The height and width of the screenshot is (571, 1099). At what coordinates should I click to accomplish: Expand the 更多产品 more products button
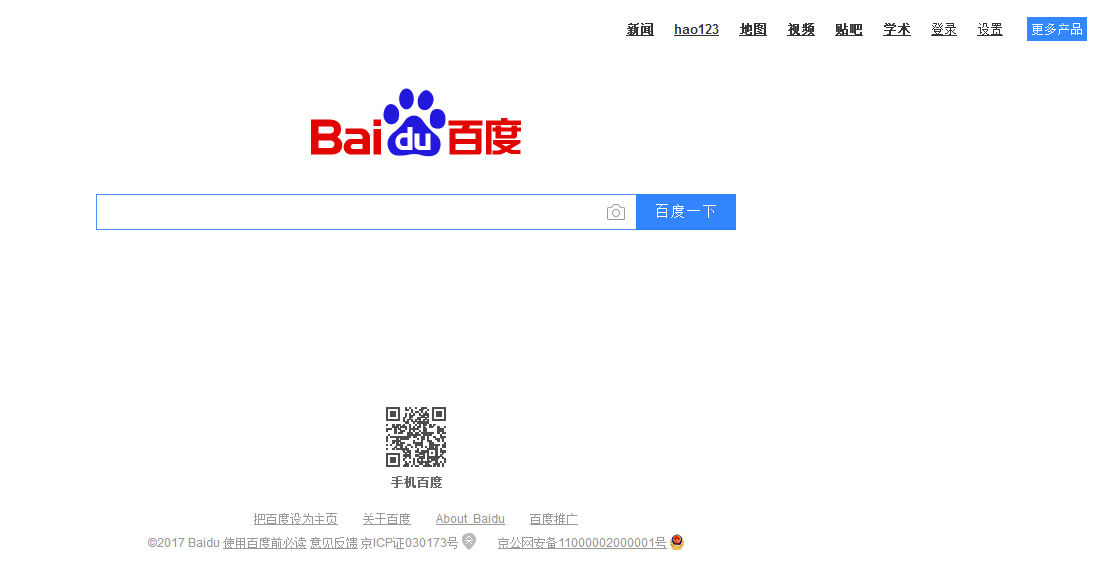[1057, 29]
